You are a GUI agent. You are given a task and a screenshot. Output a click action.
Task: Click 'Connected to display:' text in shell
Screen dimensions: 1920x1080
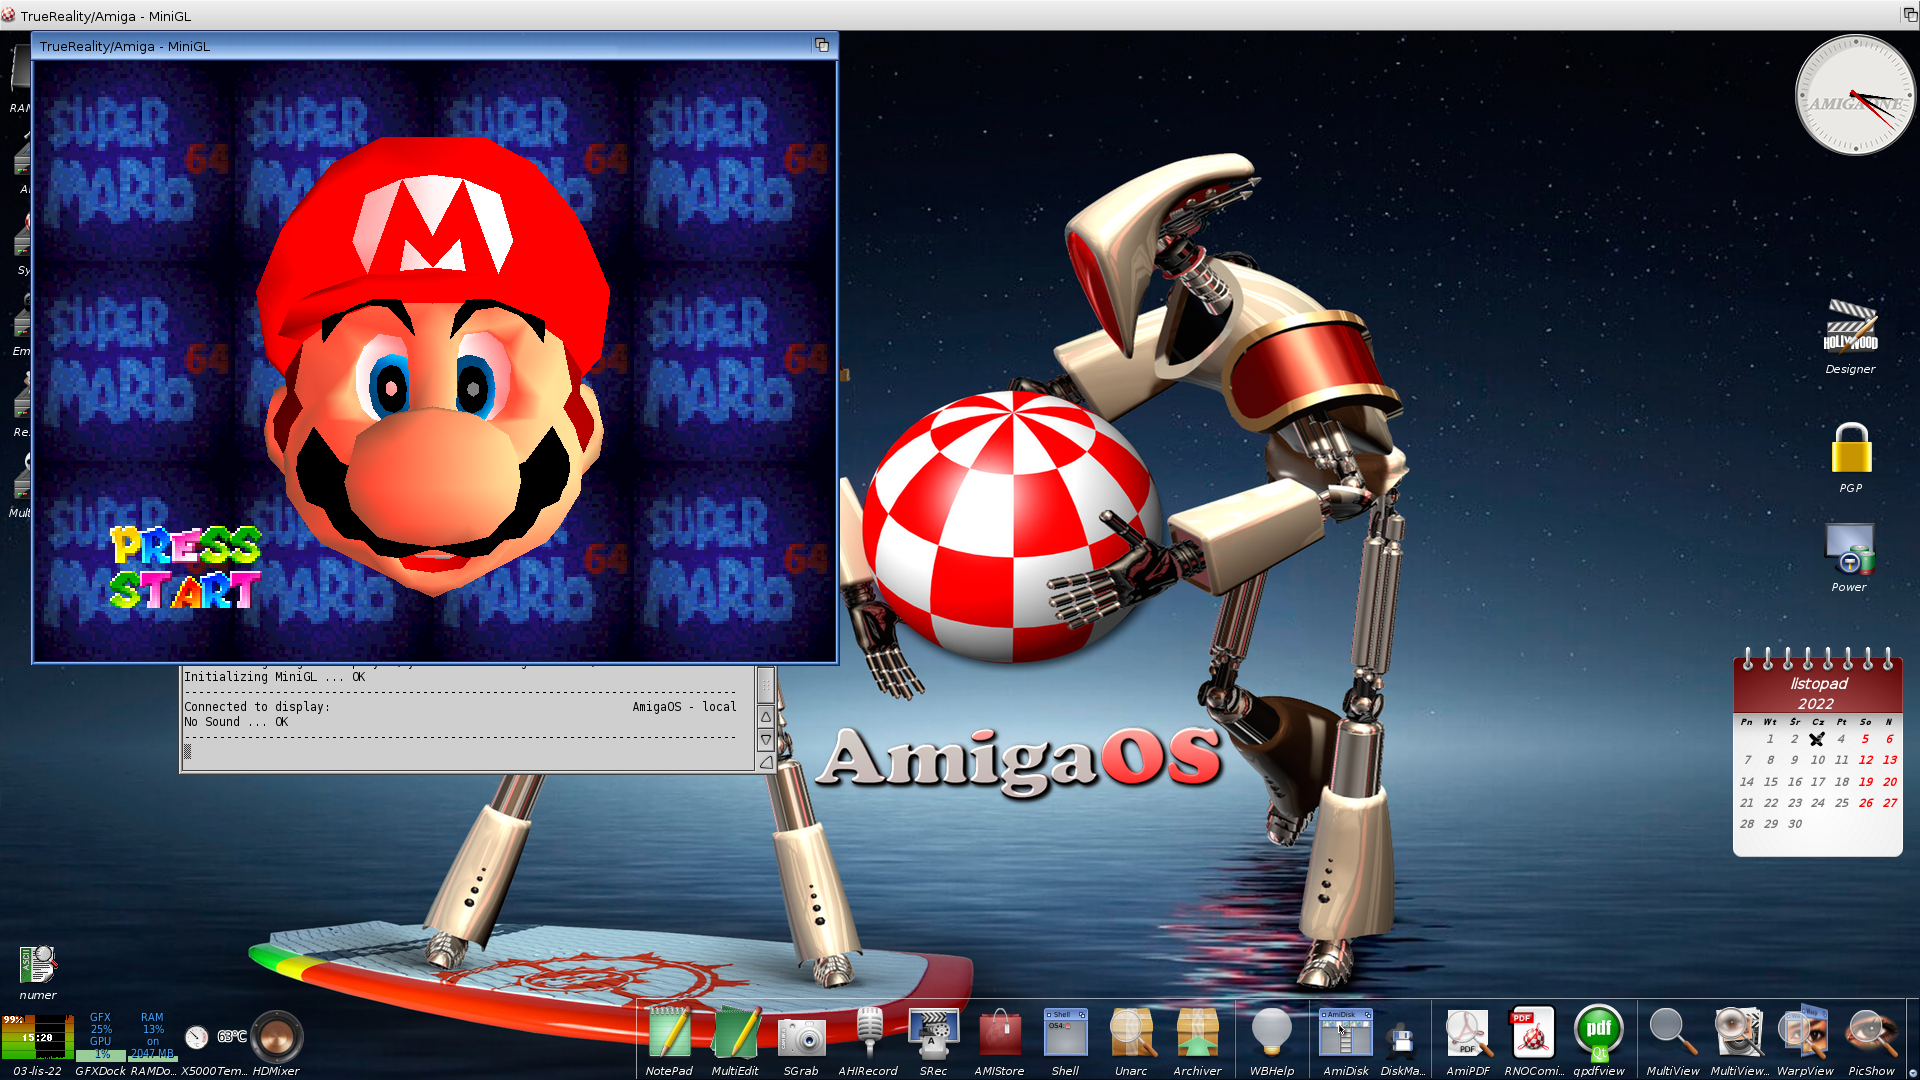[x=257, y=707]
